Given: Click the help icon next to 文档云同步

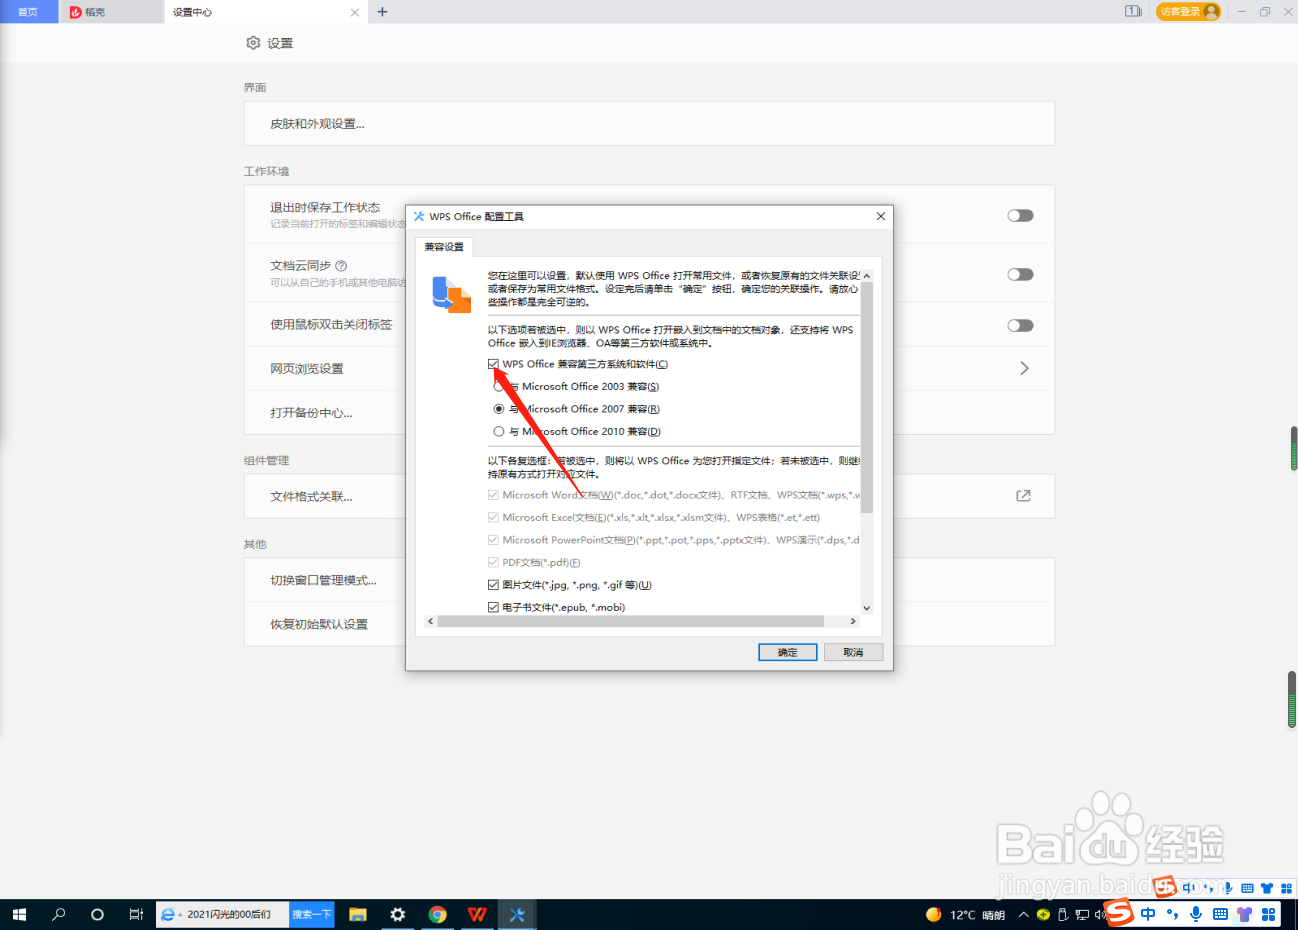Looking at the screenshot, I should [x=341, y=266].
